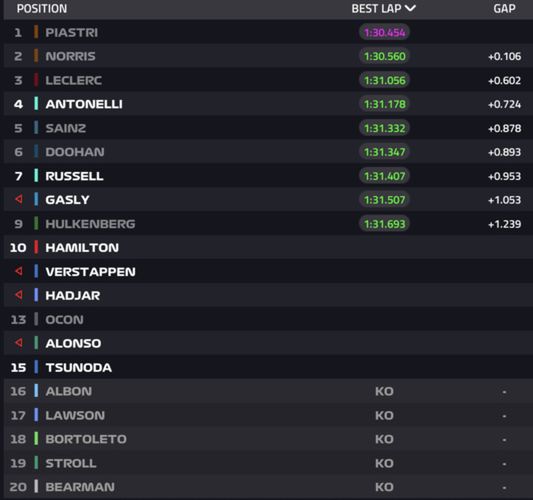
Task: Click the red arrow icon next to Verstappen
Action: coord(19,271)
